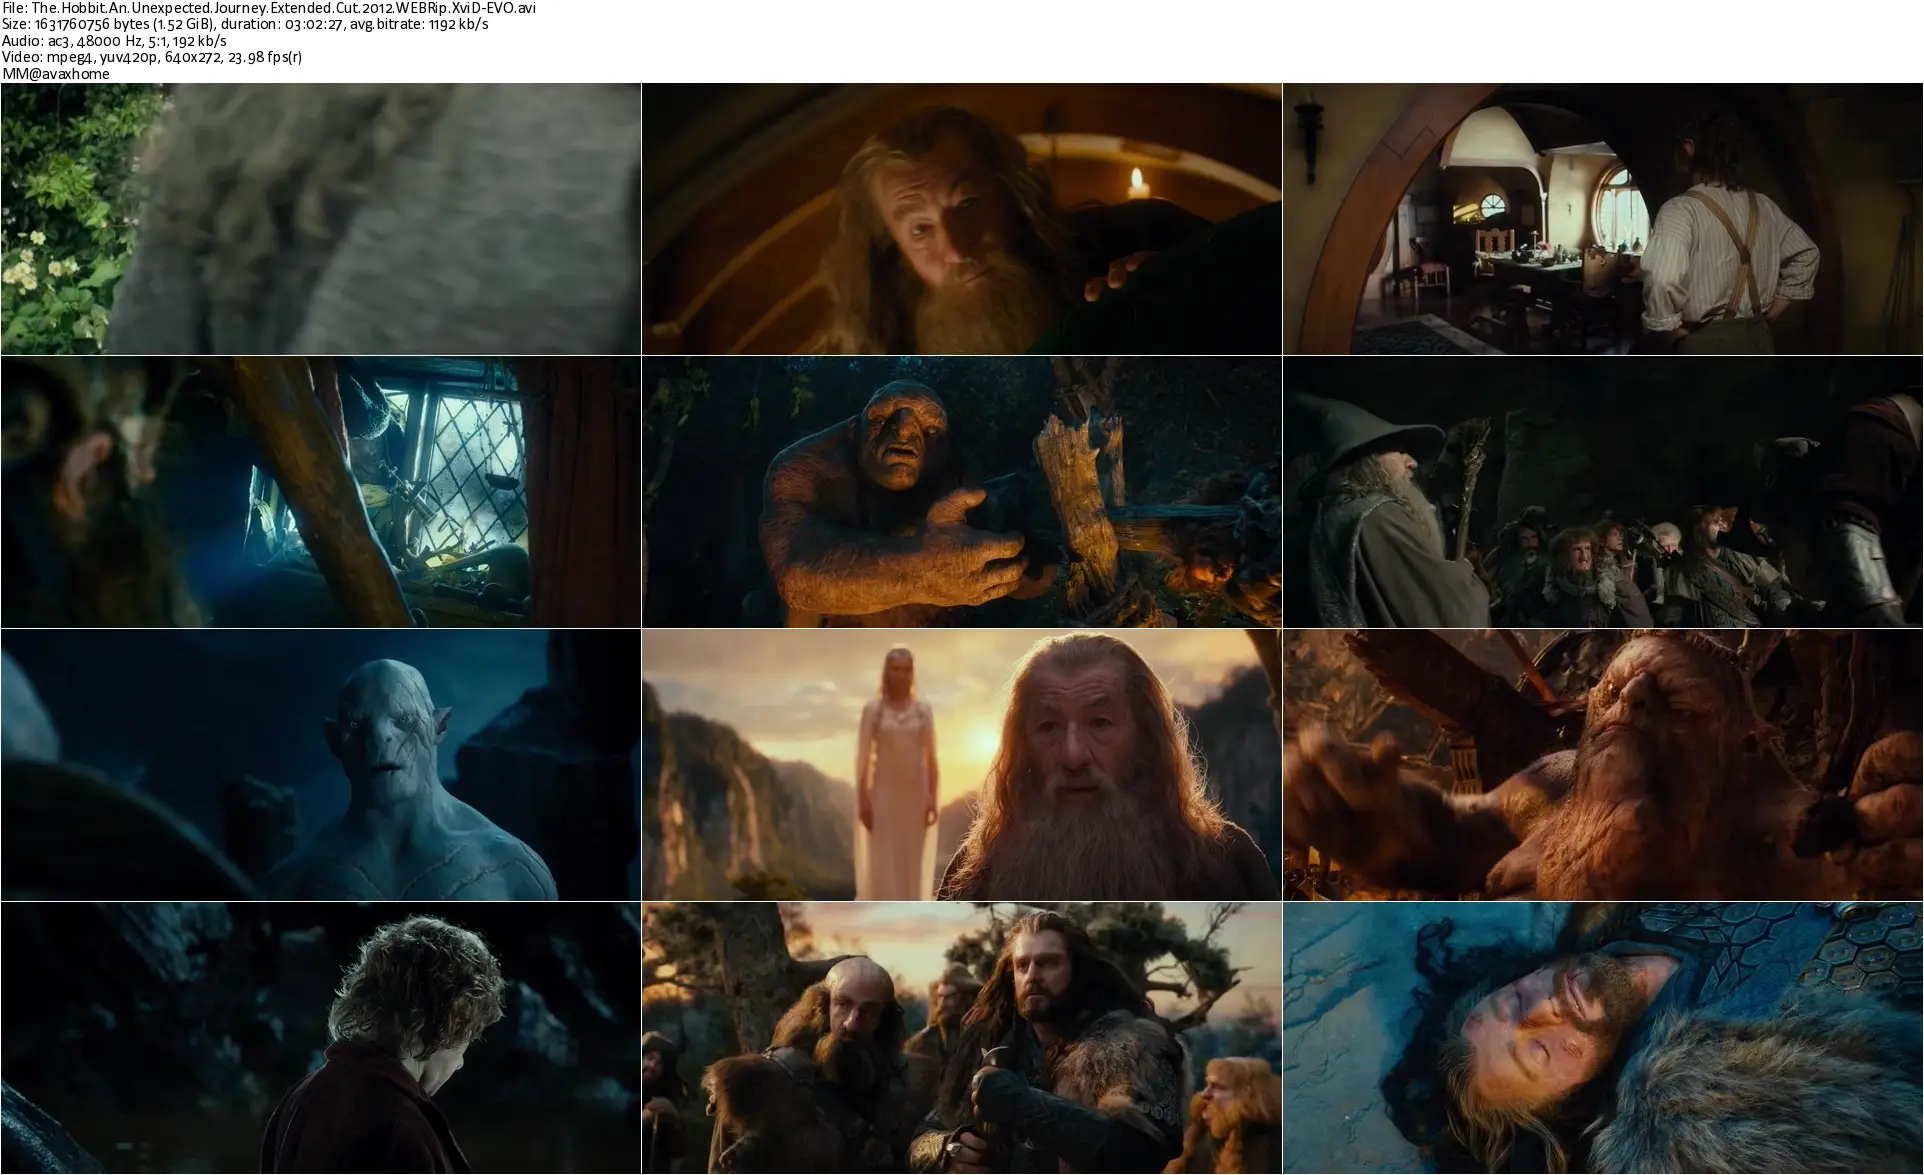
Task: Click the thumbnail with the leaded lattice window
Action: [321, 492]
